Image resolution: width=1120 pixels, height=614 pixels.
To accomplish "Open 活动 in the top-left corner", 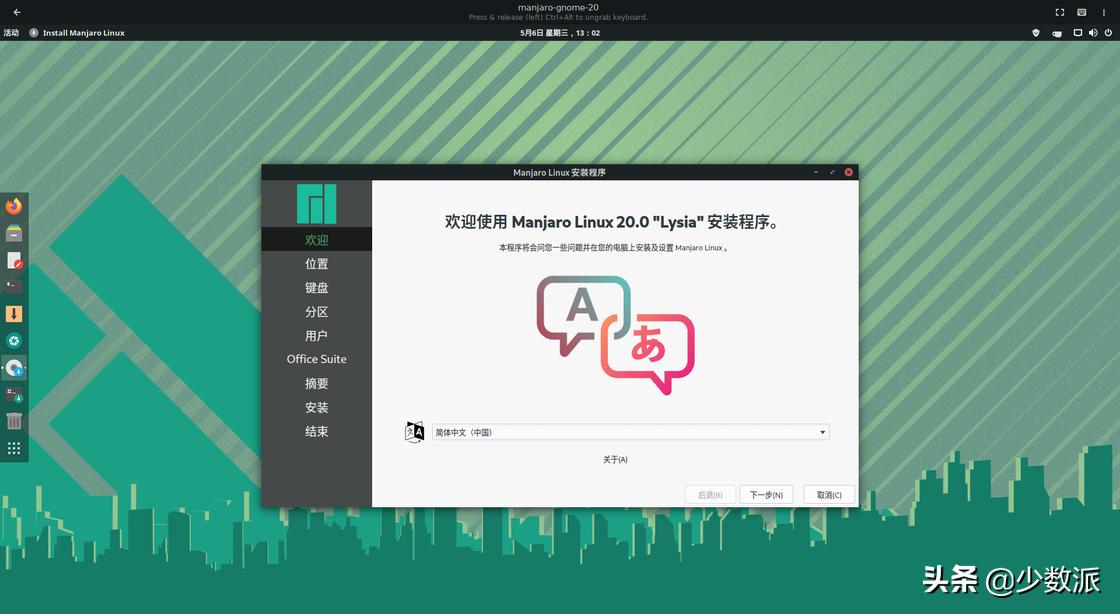I will tap(11, 32).
